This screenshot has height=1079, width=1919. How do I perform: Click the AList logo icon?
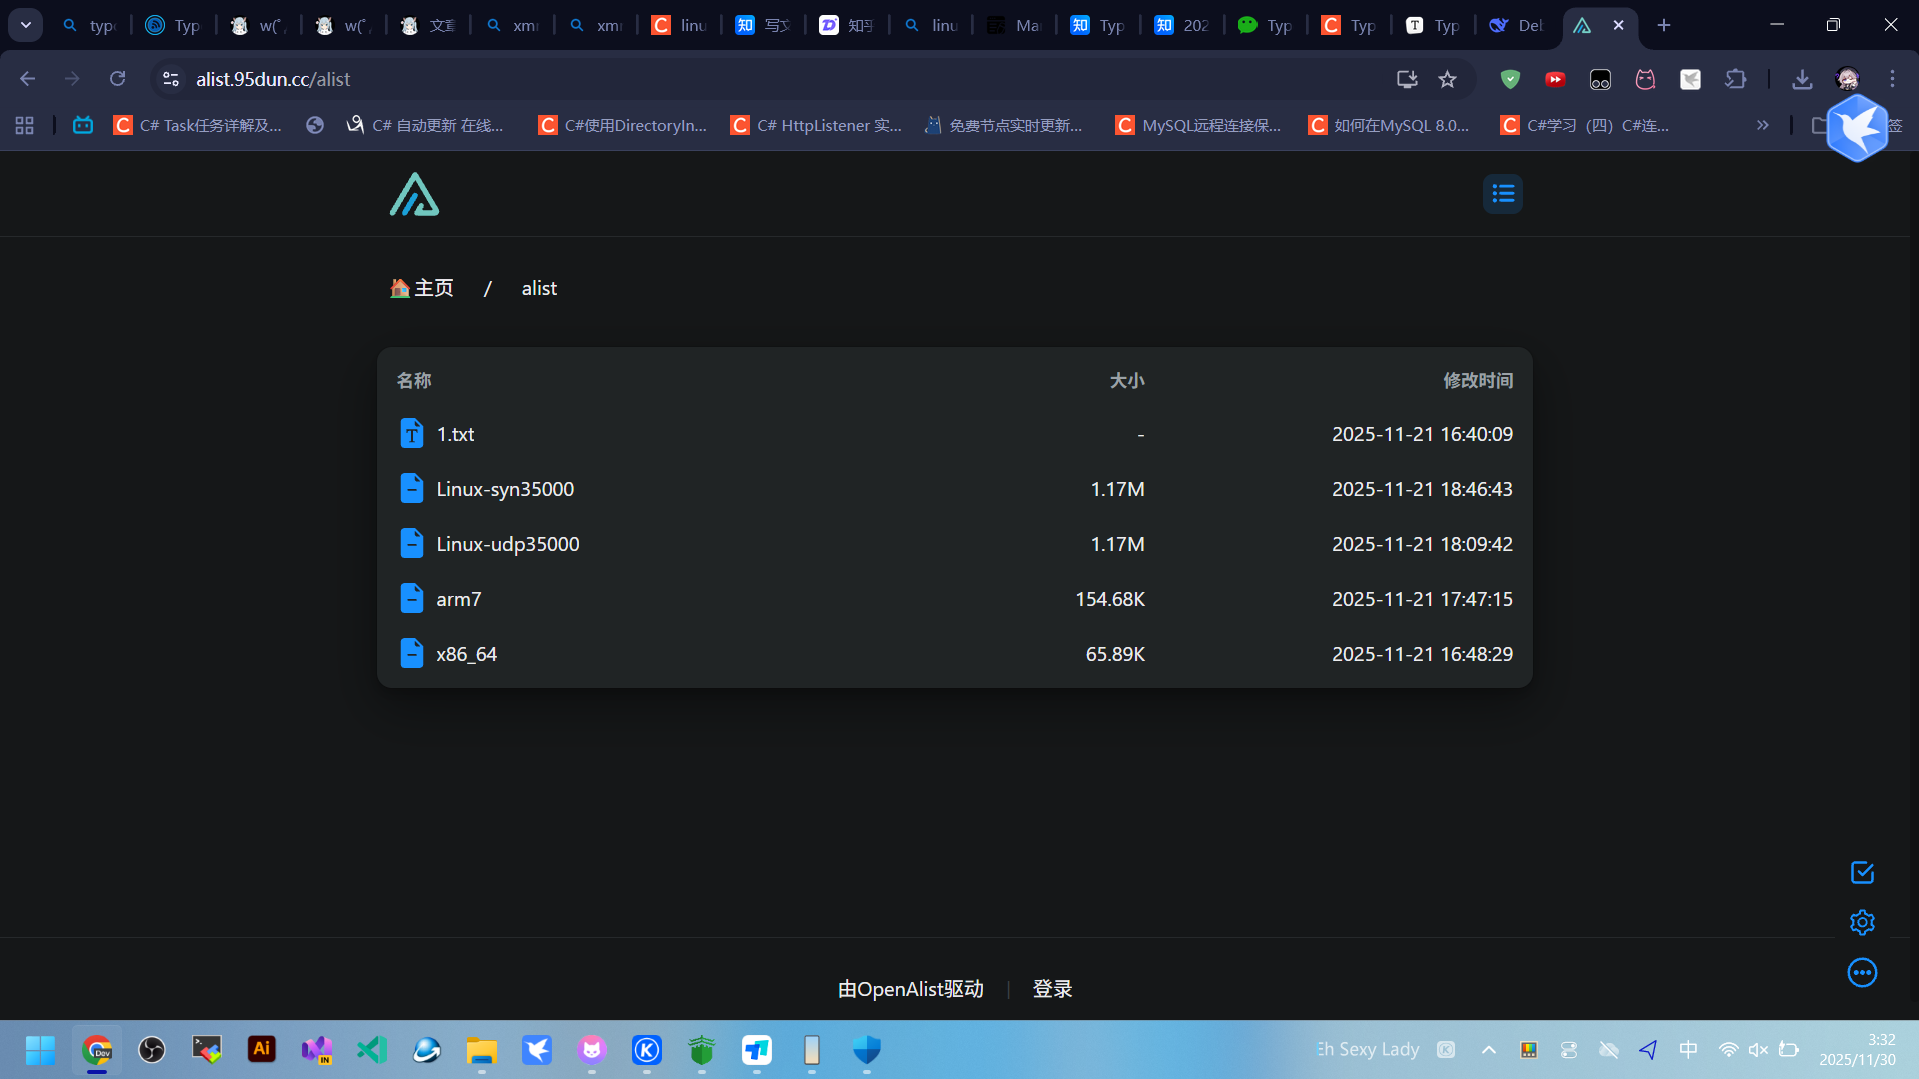[414, 195]
